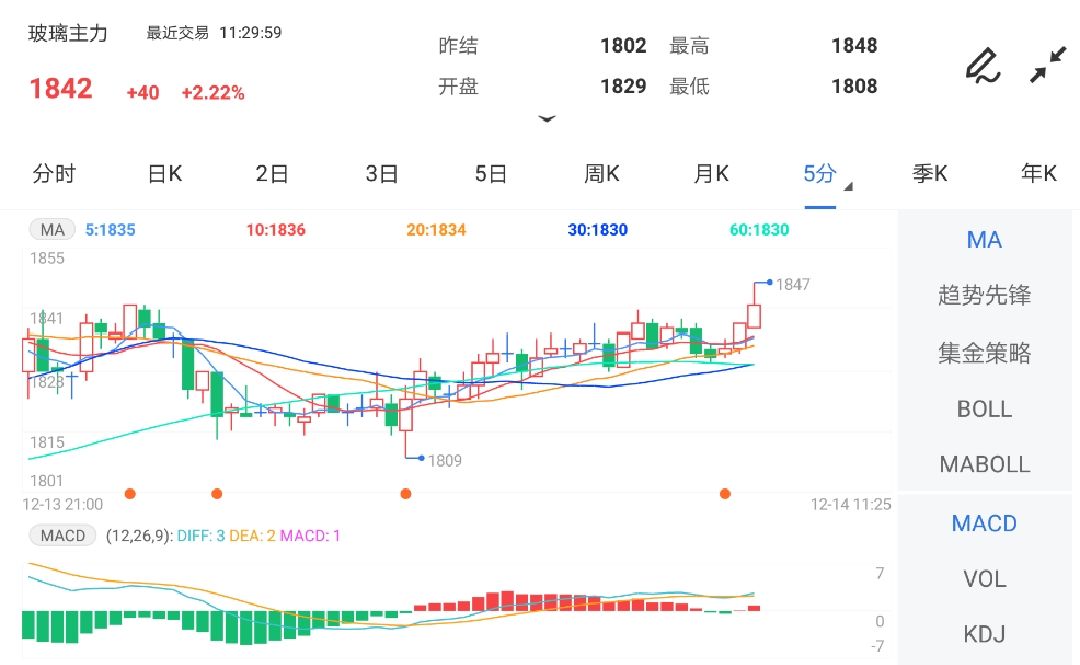Click the last orange marker dot on timeline
The image size is (1080, 665).
pyautogui.click(x=725, y=493)
